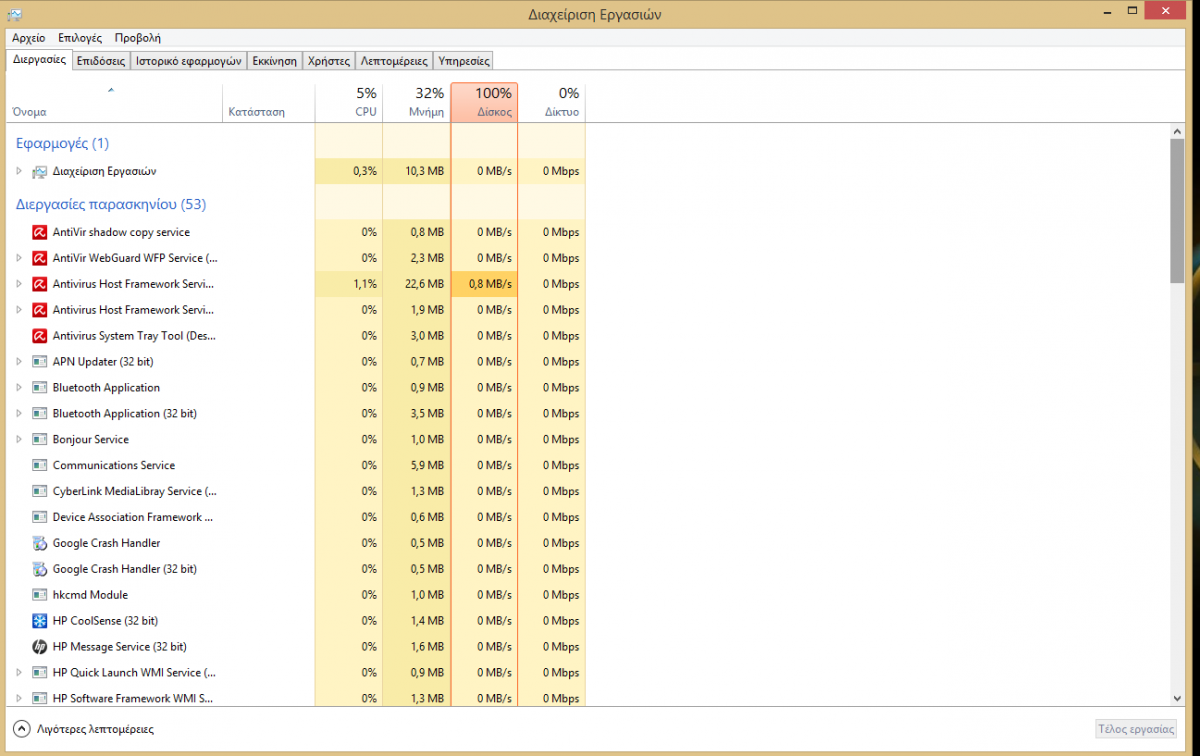Click the 0,8 MB/s disk value cell
This screenshot has height=756, width=1200.
click(x=484, y=284)
